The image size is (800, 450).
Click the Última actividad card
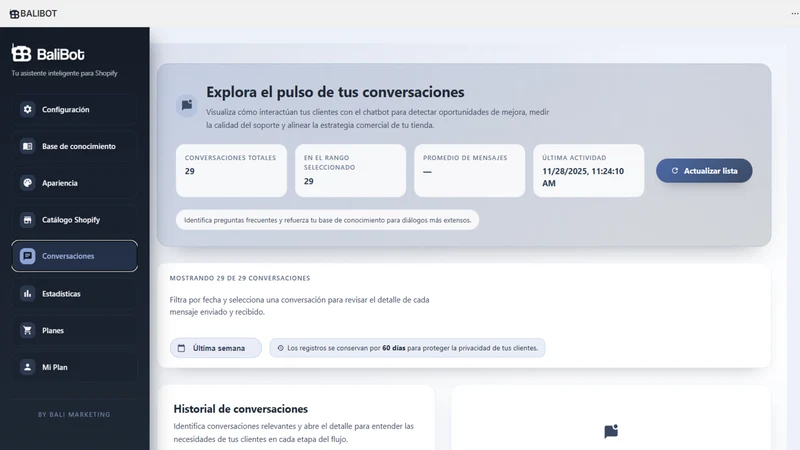[x=589, y=170]
